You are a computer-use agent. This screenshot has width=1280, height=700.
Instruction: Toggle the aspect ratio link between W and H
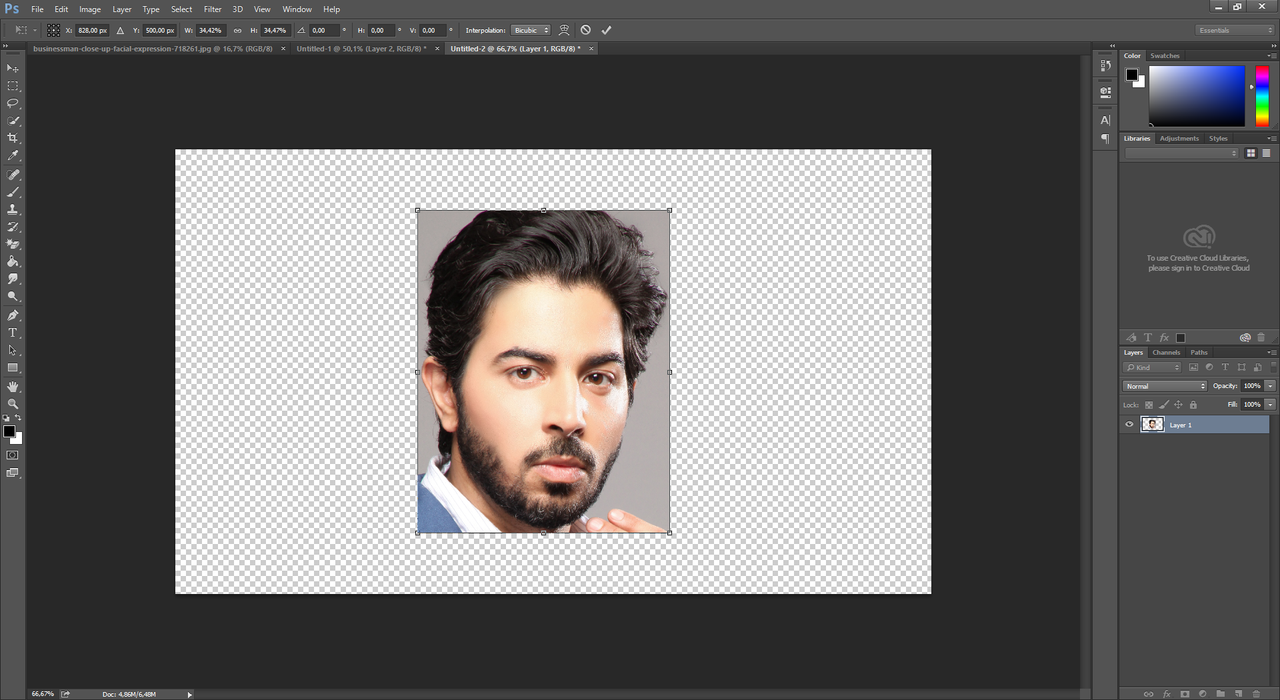point(237,31)
